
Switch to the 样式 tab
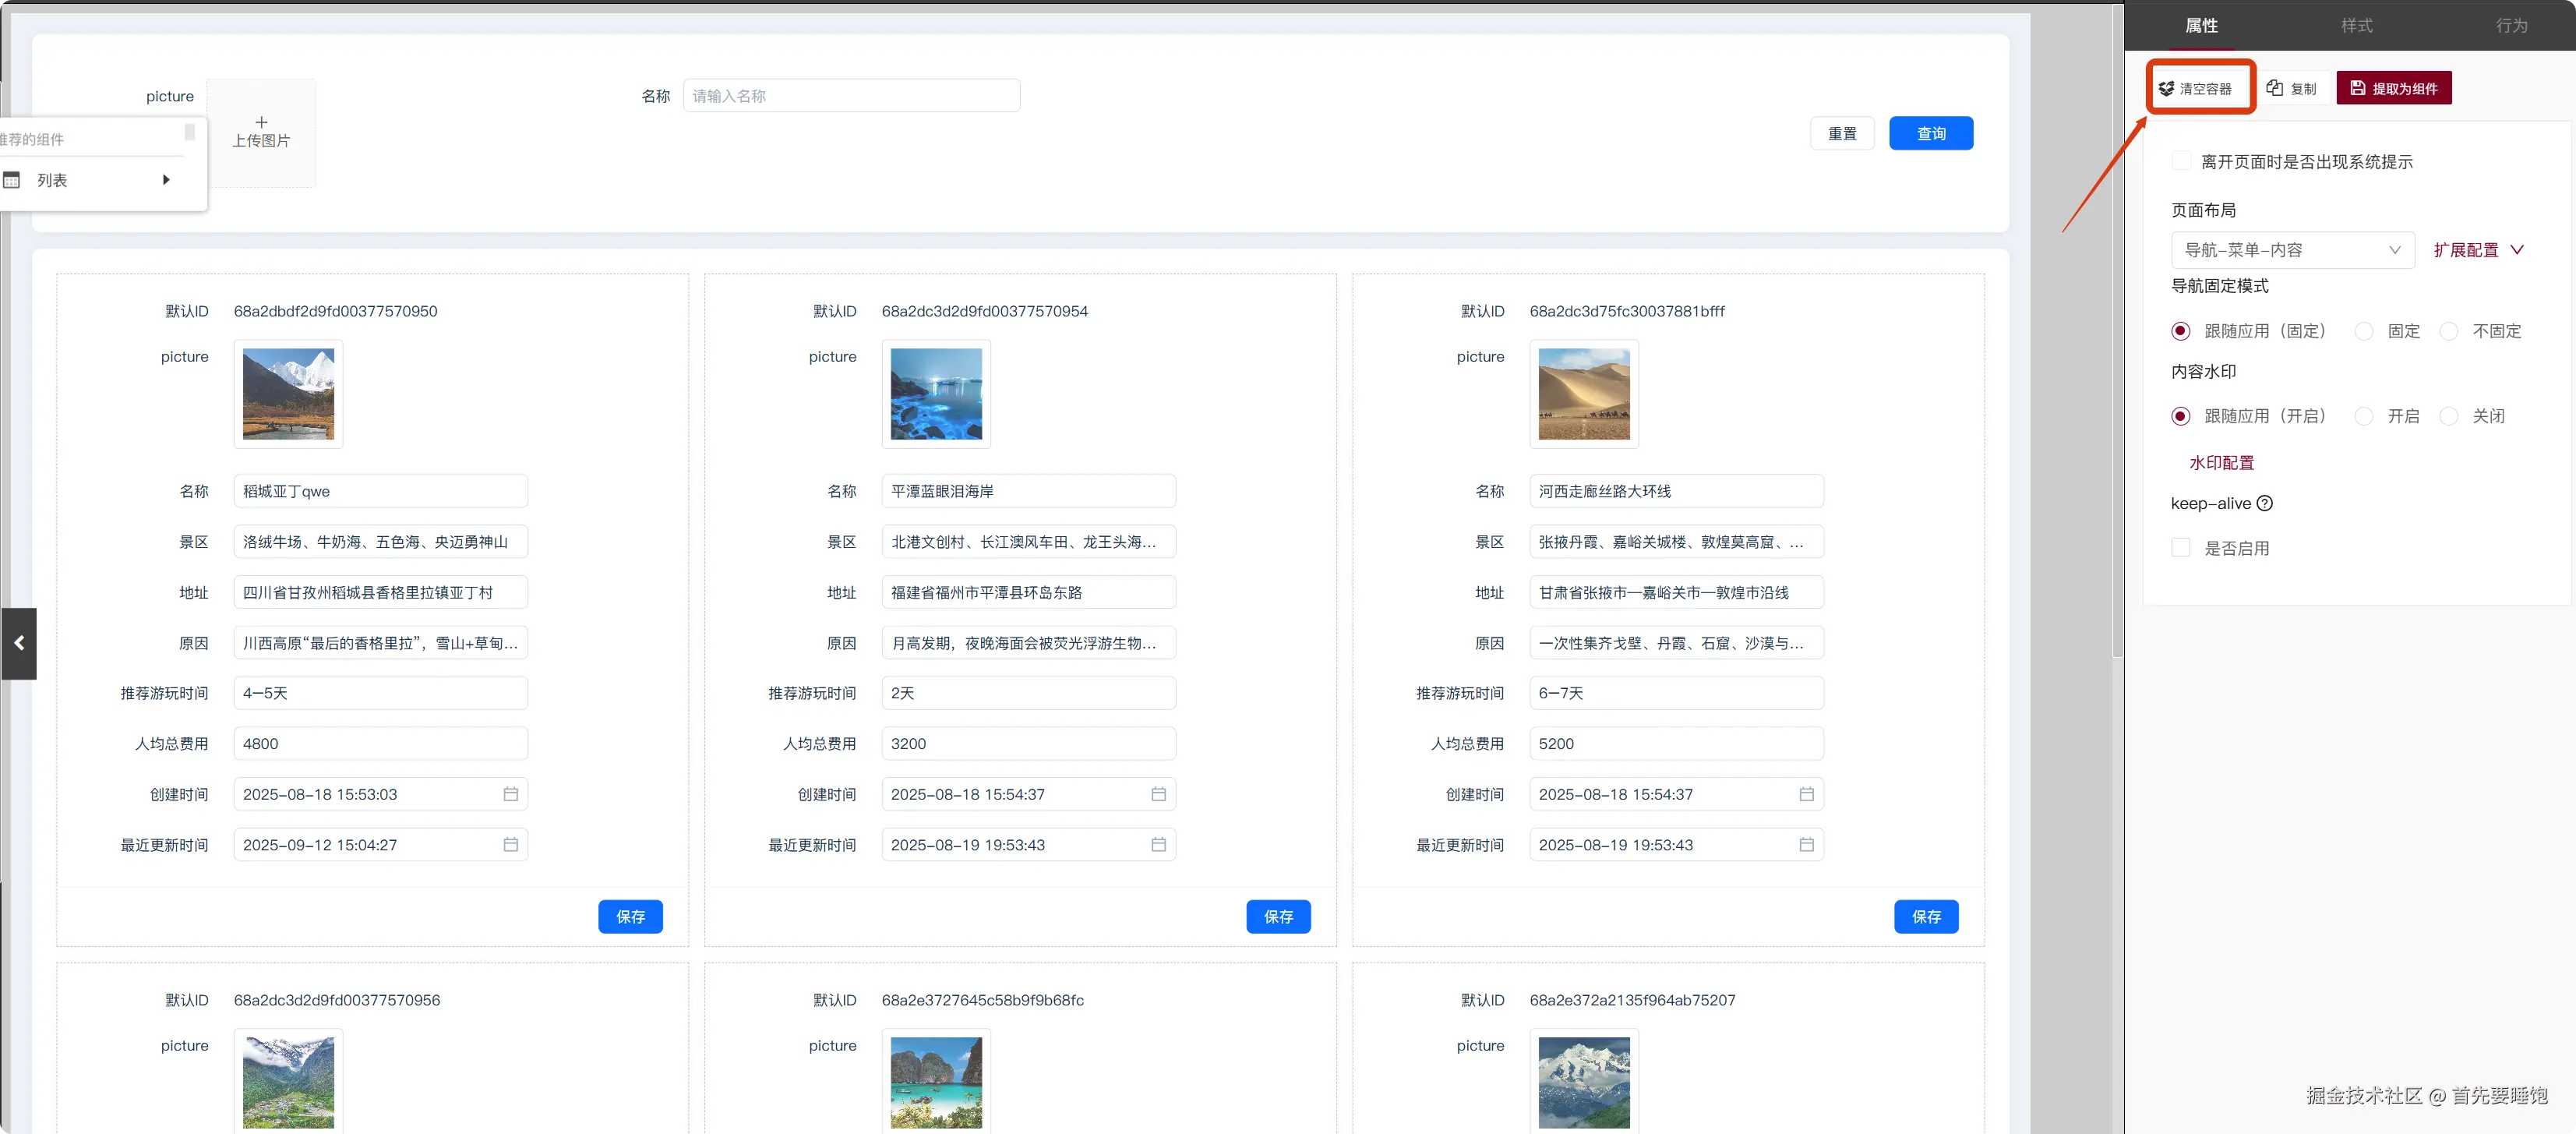(x=2356, y=26)
